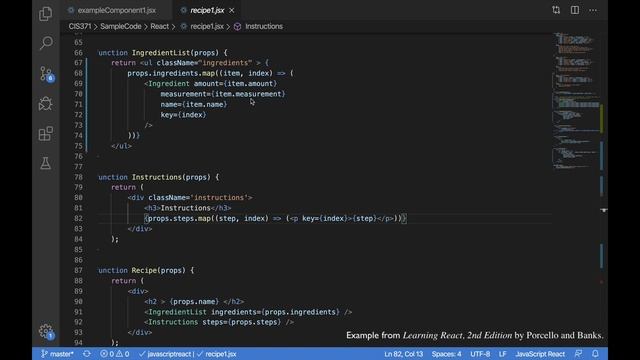The image size is (640, 360).
Task: Change the Spaces: 4 indentation setting
Action: (x=447, y=354)
